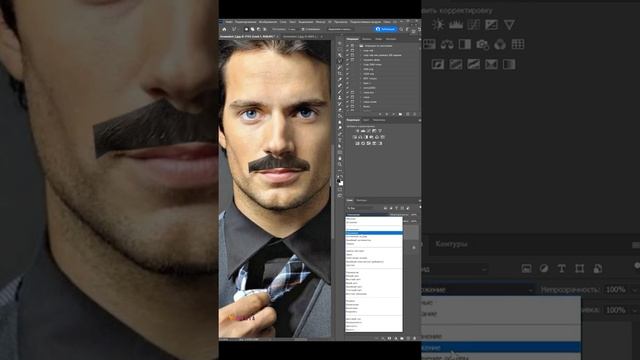
Task: Open enlarged opacity 100% dropdown arrow
Action: [x=635, y=290]
